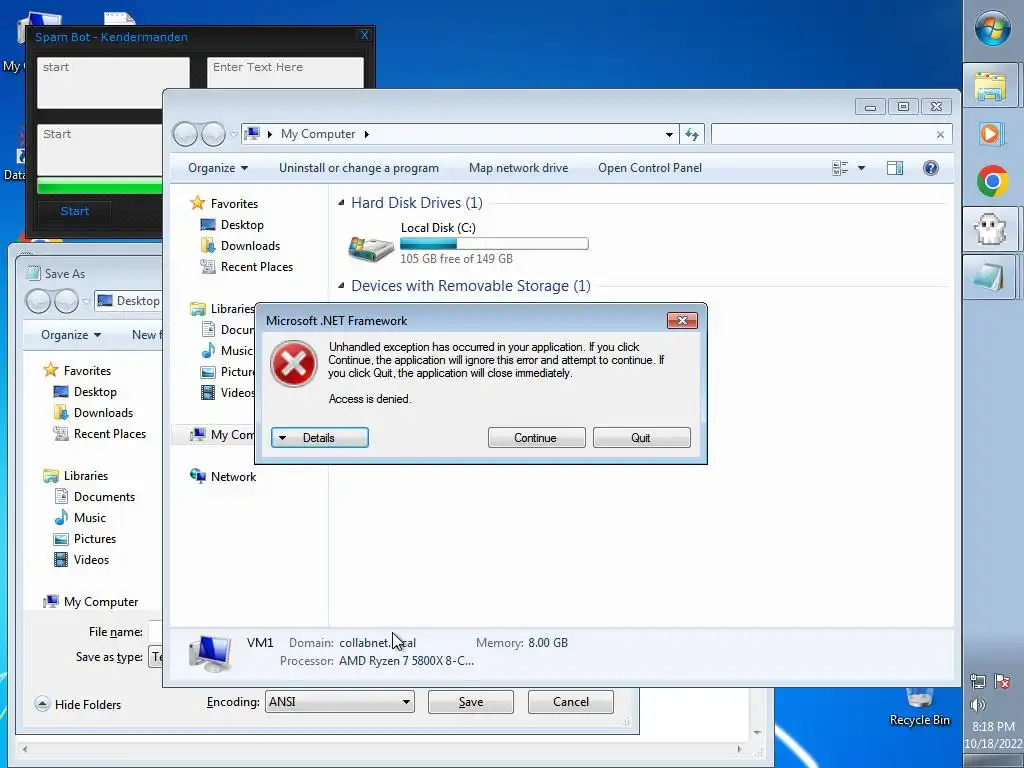Select Desktop in the Save As sidebar
This screenshot has height=768, width=1024.
95,392
